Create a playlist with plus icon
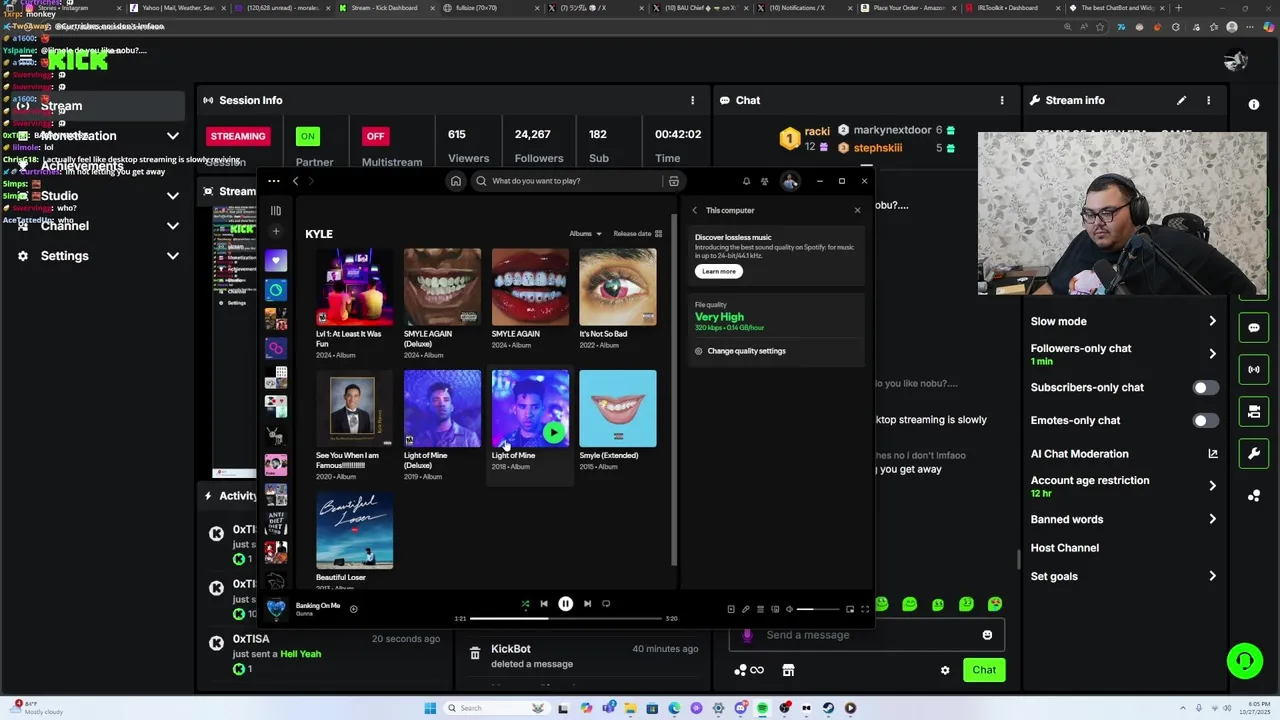This screenshot has height=720, width=1280. [x=276, y=231]
